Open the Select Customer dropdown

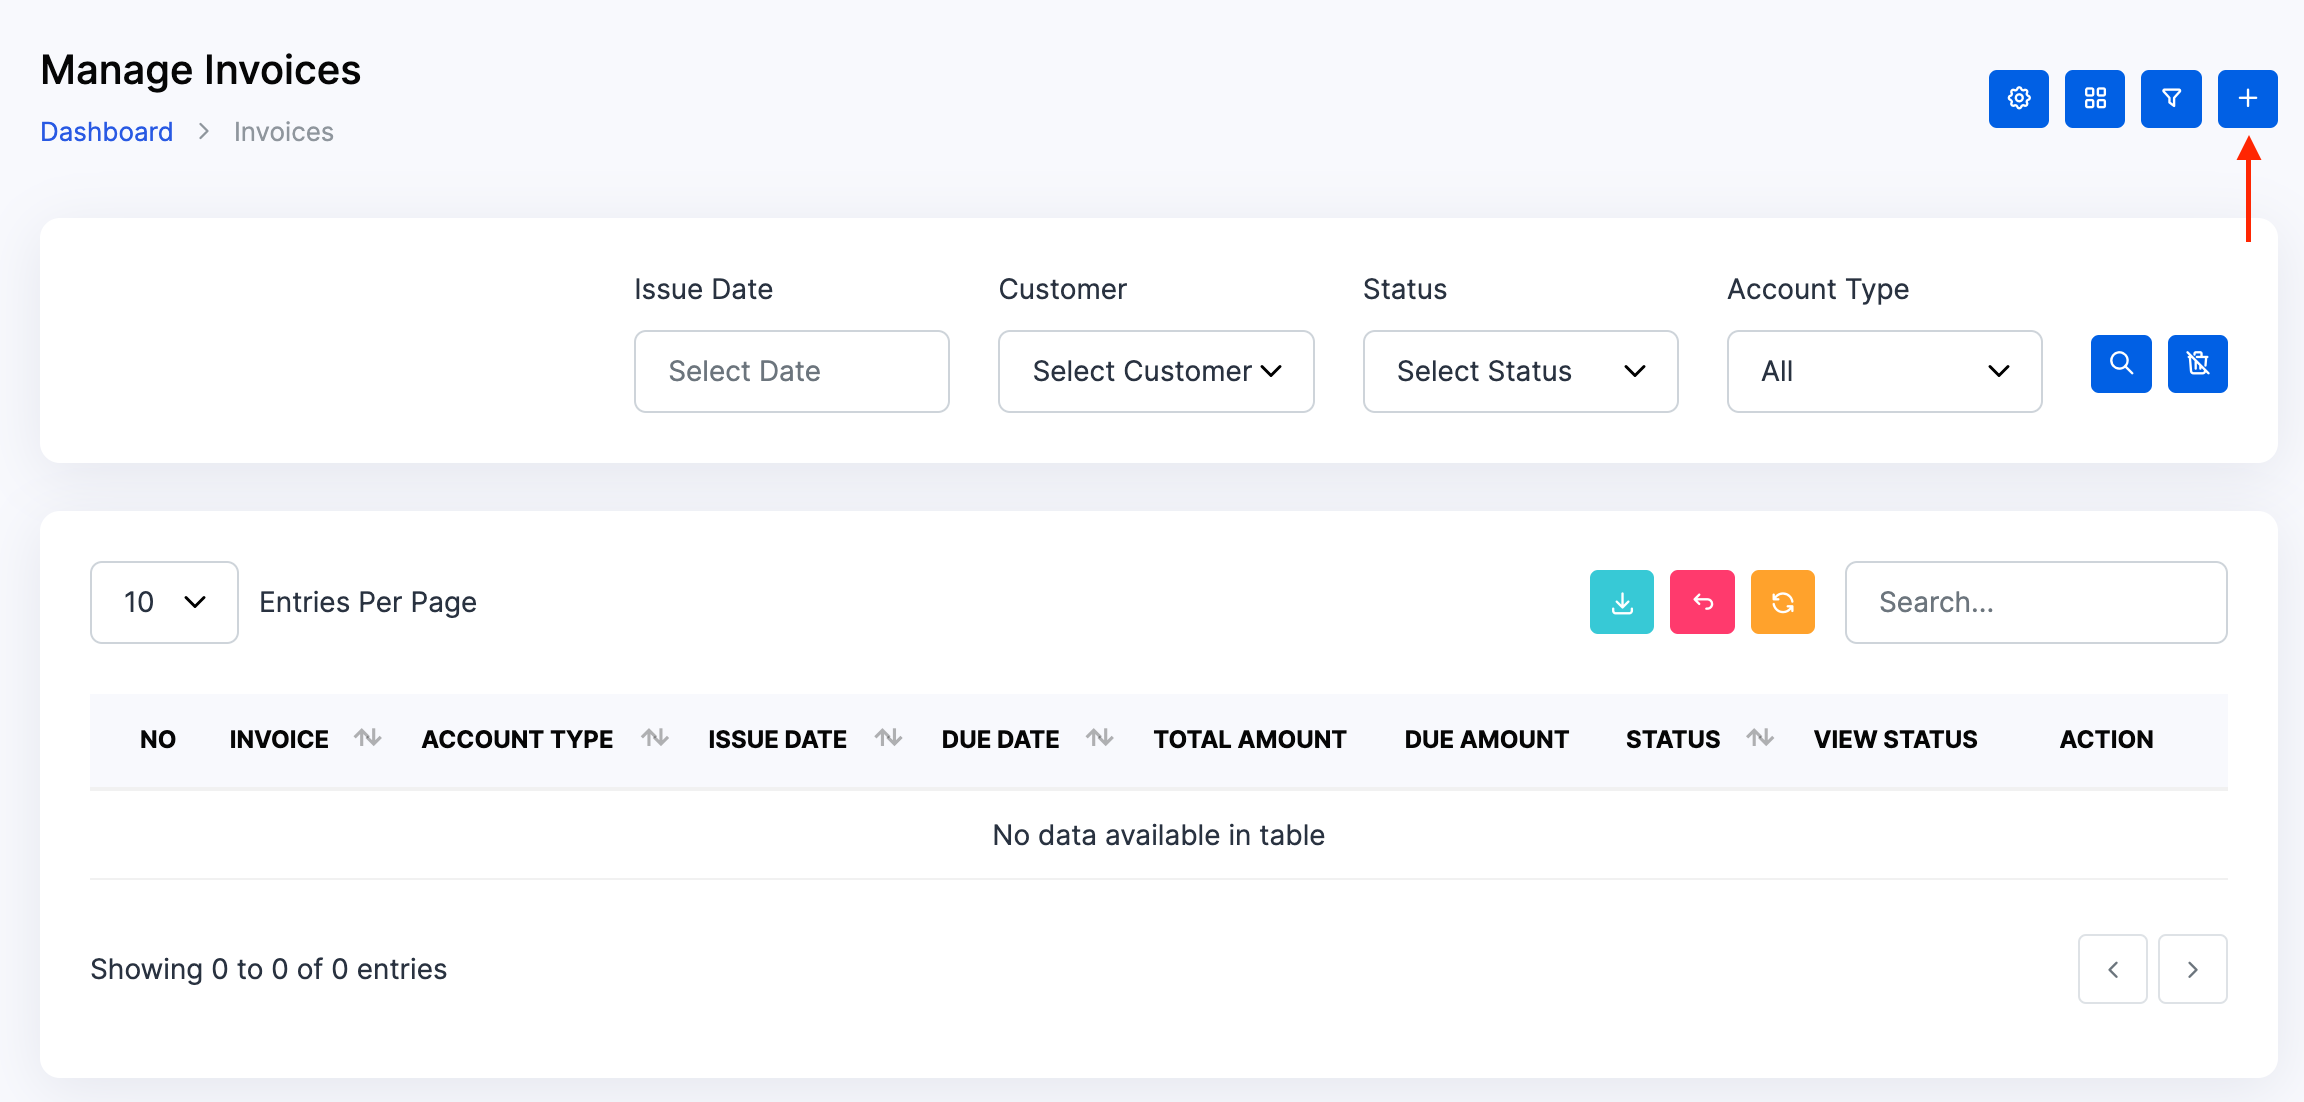tap(1155, 371)
